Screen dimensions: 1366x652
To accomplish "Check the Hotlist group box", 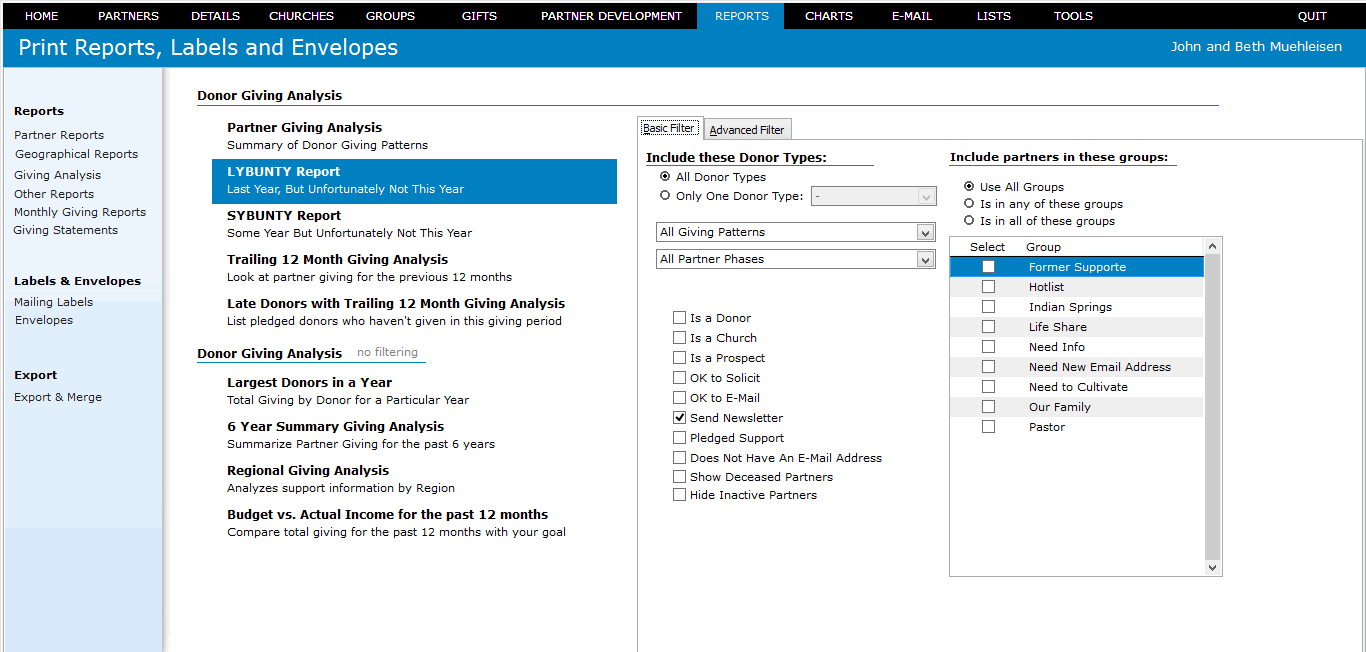I will tap(988, 287).
